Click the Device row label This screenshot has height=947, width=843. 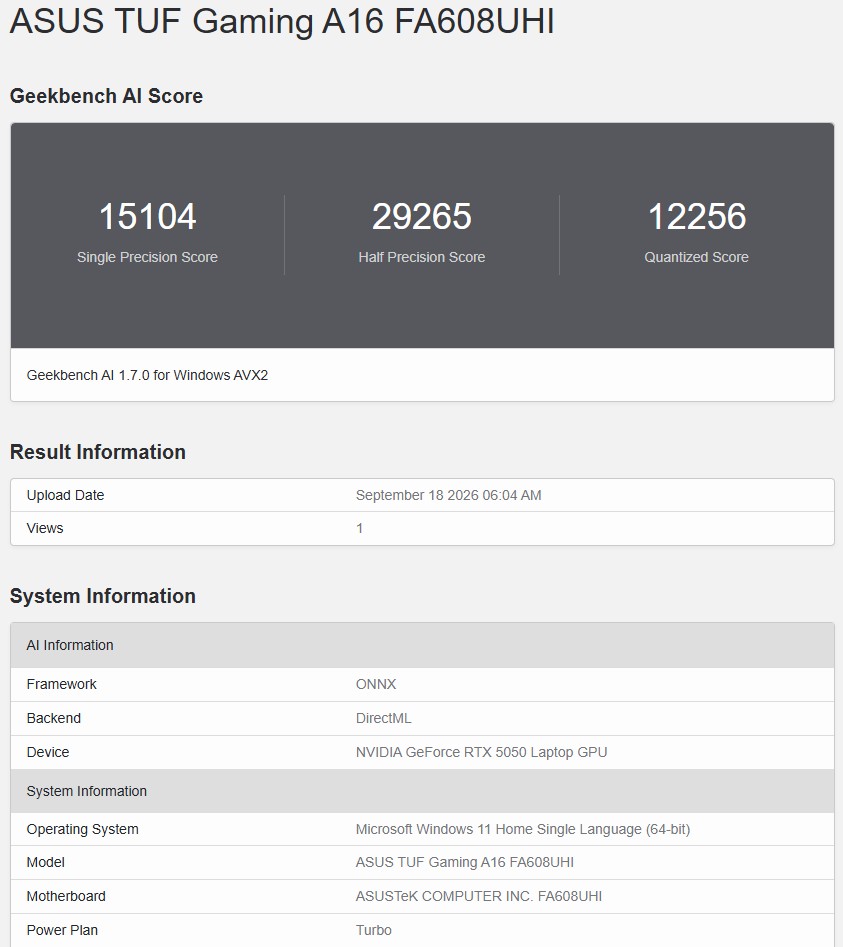tap(48, 752)
